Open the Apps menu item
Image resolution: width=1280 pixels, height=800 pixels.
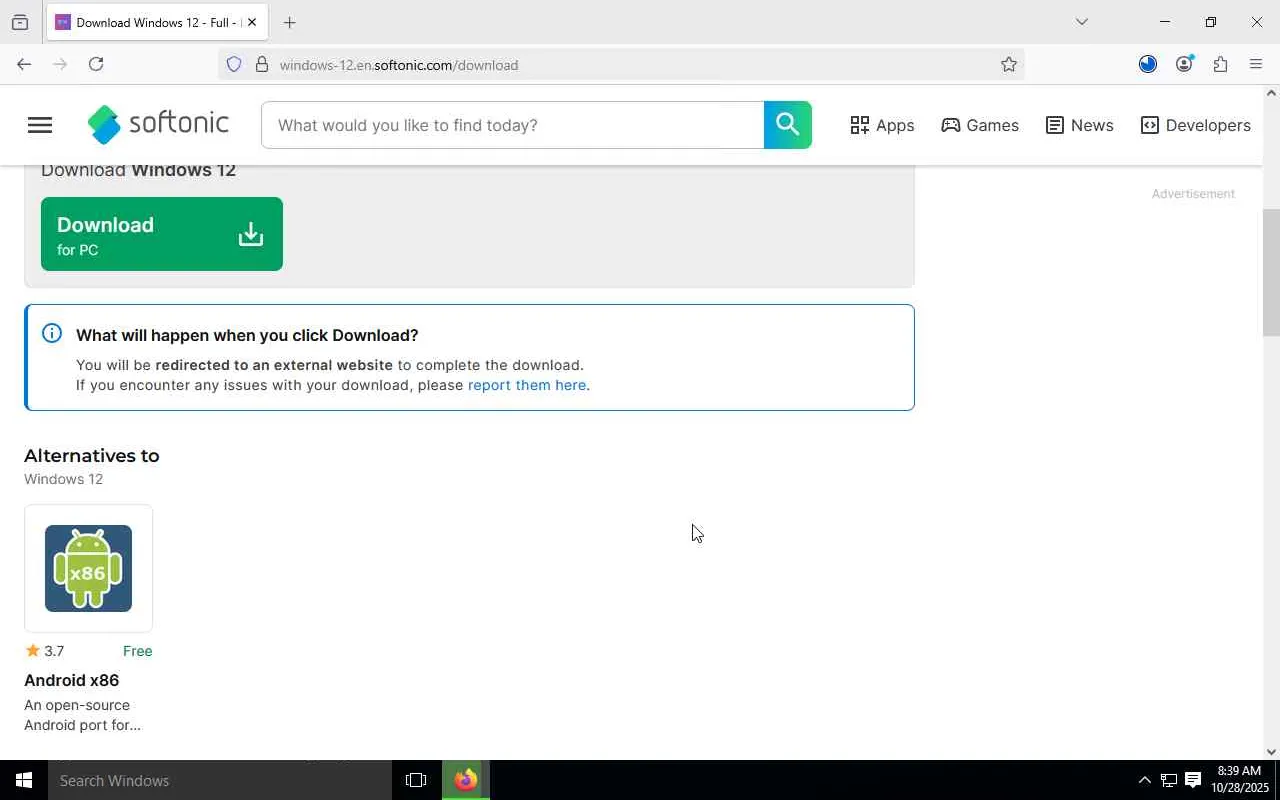click(882, 125)
